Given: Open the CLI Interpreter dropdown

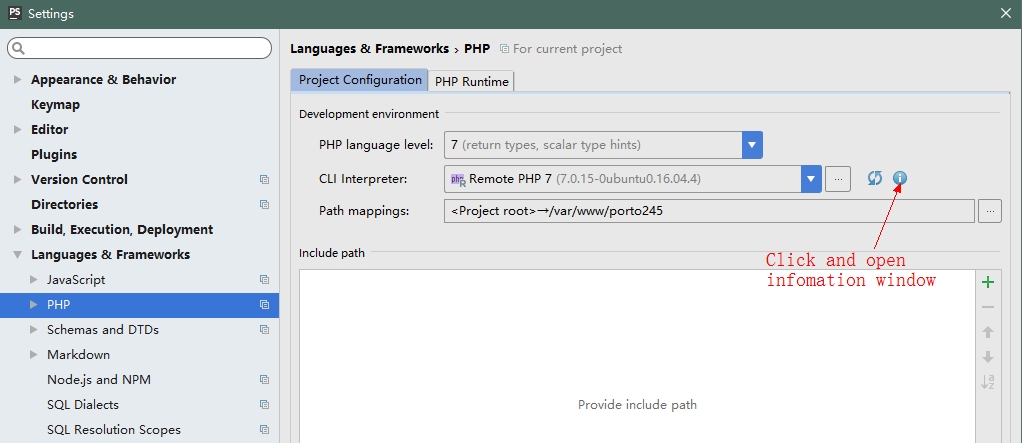Looking at the screenshot, I should (x=811, y=179).
